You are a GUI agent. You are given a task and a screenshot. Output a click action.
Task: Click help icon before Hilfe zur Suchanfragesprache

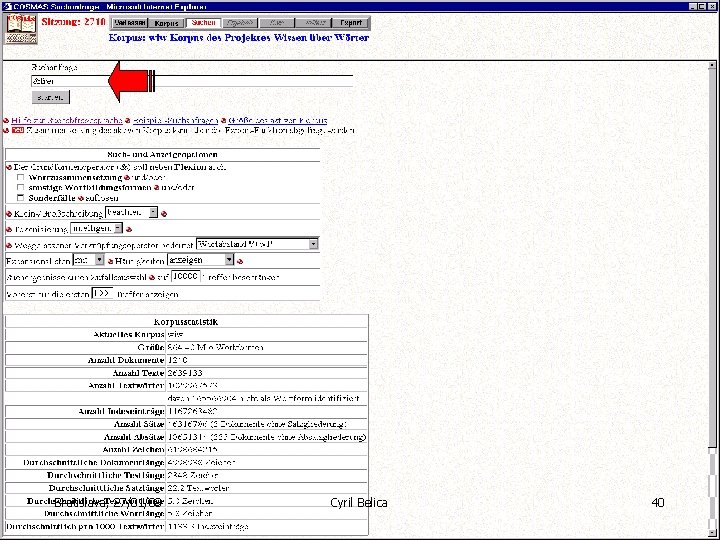[x=6, y=121]
